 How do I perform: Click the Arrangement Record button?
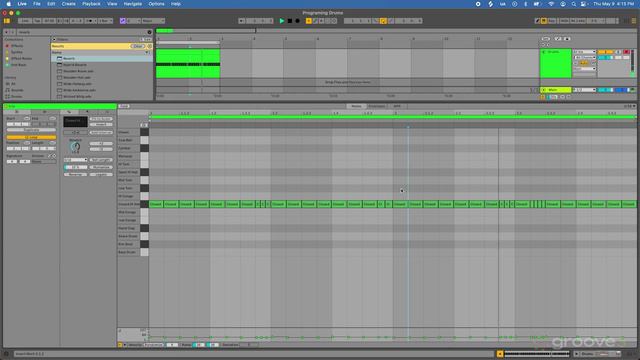click(x=298, y=21)
